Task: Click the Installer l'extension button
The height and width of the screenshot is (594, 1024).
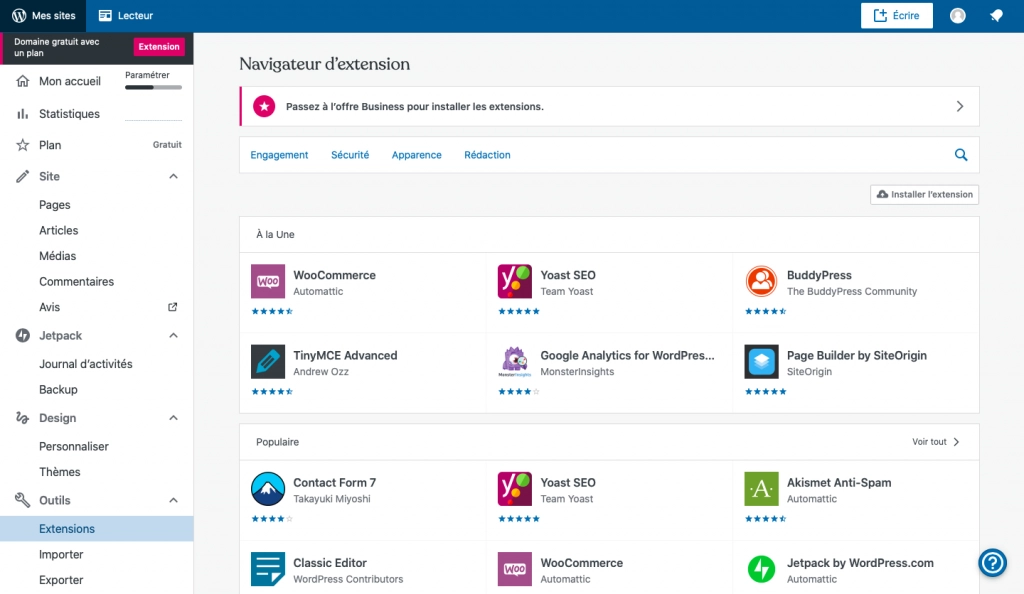Action: click(x=924, y=195)
